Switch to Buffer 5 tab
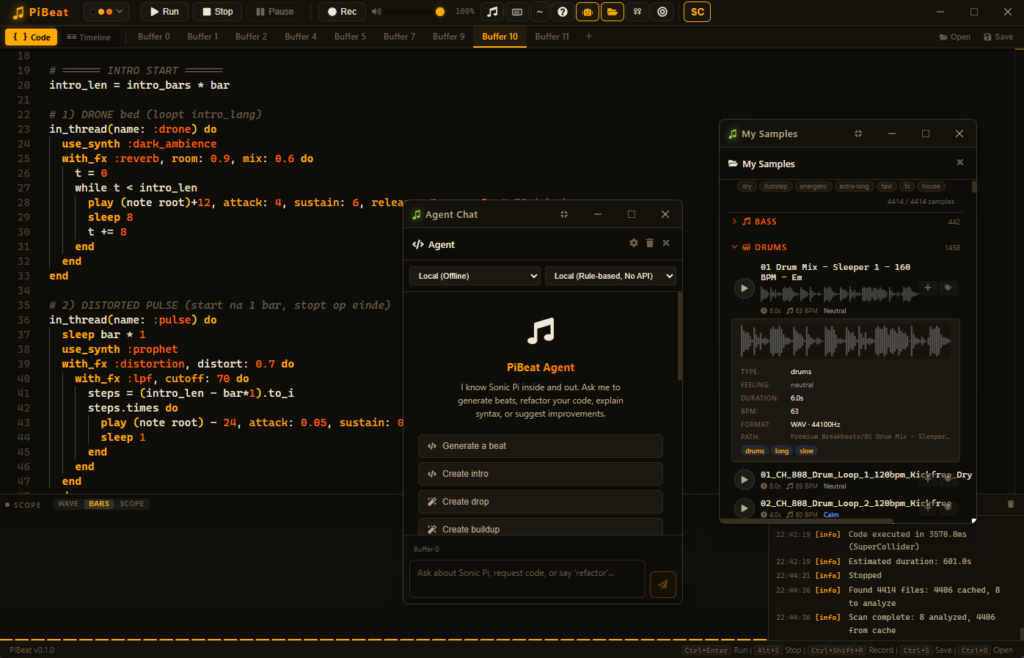Viewport: 1024px width, 658px height. (x=350, y=37)
